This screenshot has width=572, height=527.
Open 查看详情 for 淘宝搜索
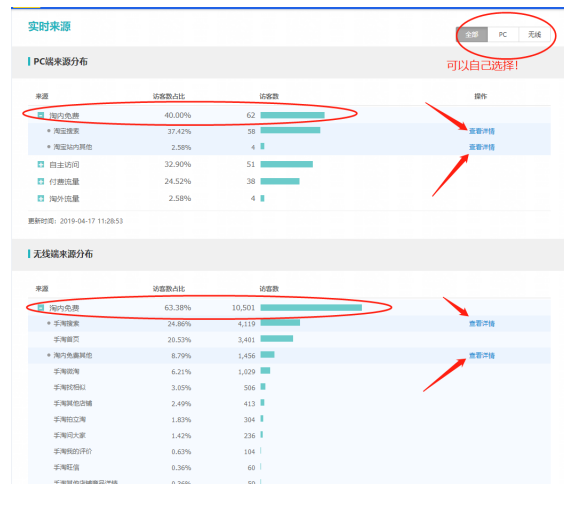click(482, 131)
